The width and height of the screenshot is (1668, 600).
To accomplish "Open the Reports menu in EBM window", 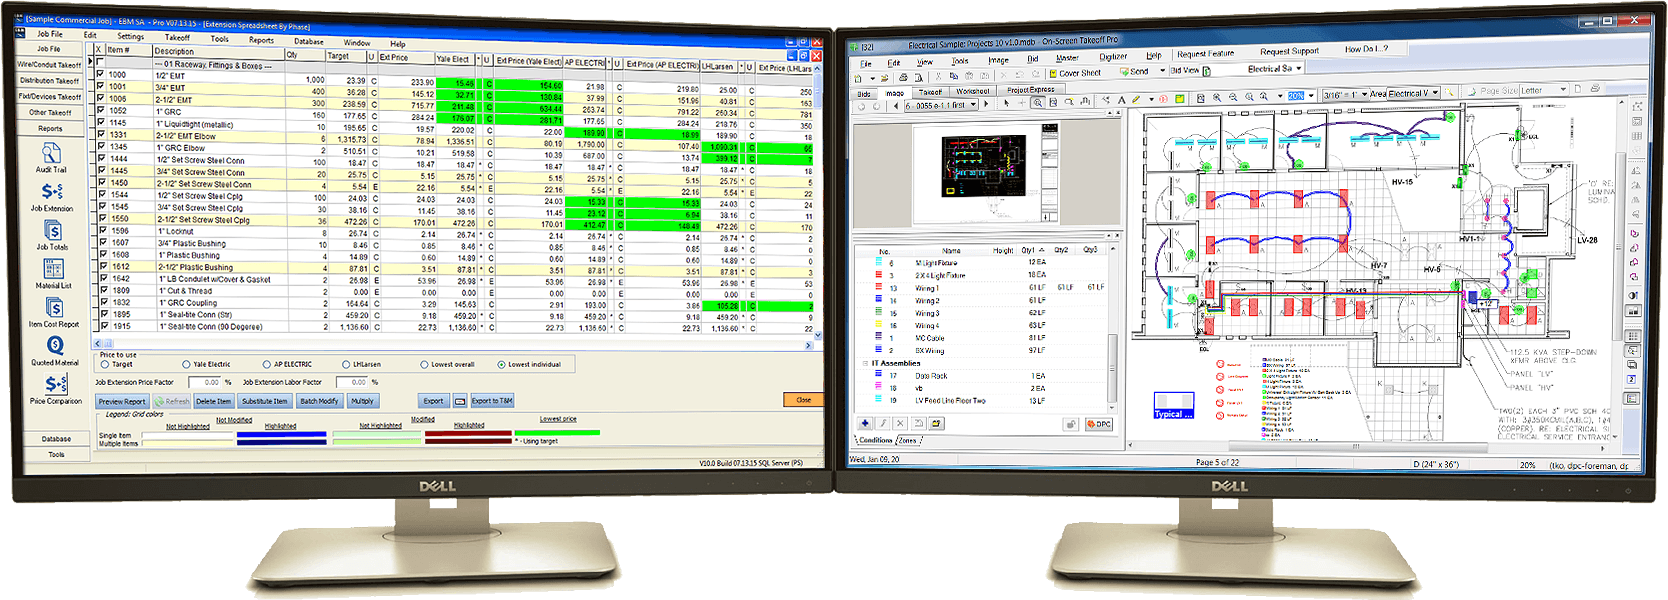I will coord(261,40).
